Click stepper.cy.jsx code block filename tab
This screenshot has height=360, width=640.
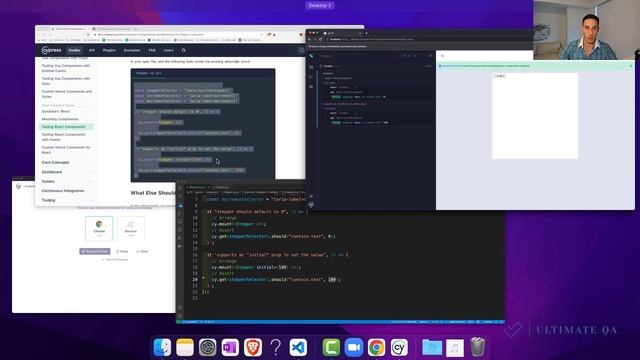point(148,73)
